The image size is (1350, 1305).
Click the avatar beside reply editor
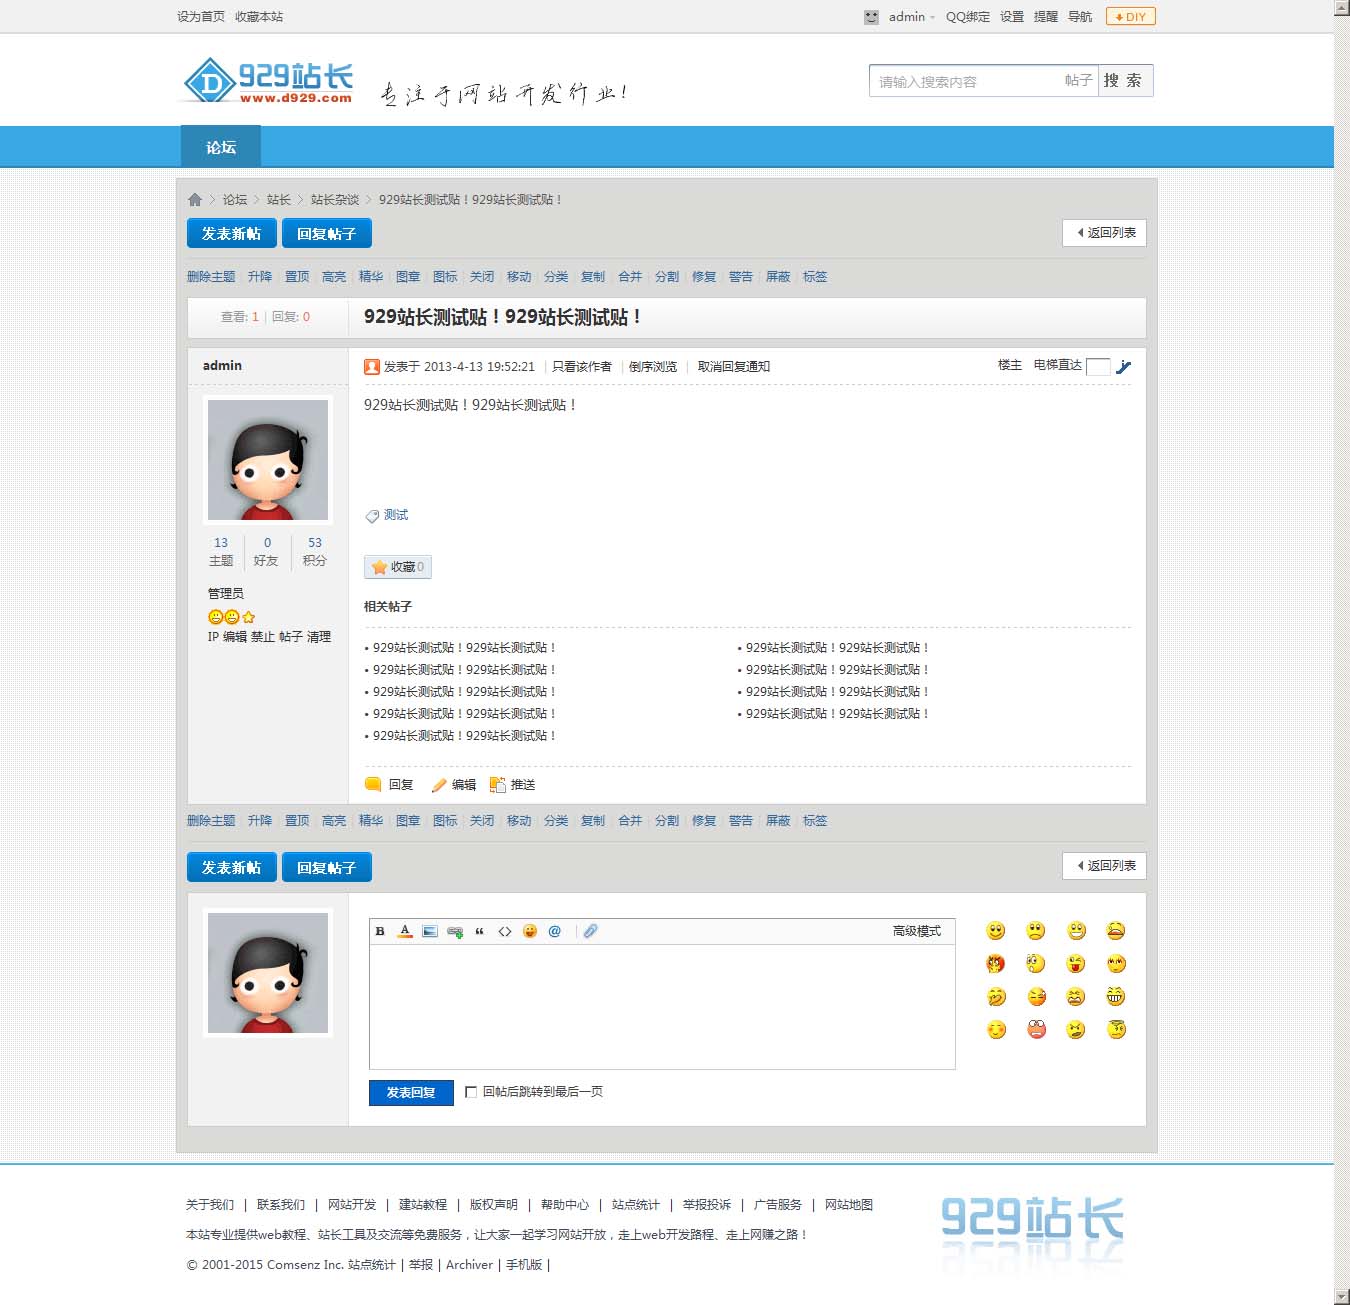(x=268, y=973)
